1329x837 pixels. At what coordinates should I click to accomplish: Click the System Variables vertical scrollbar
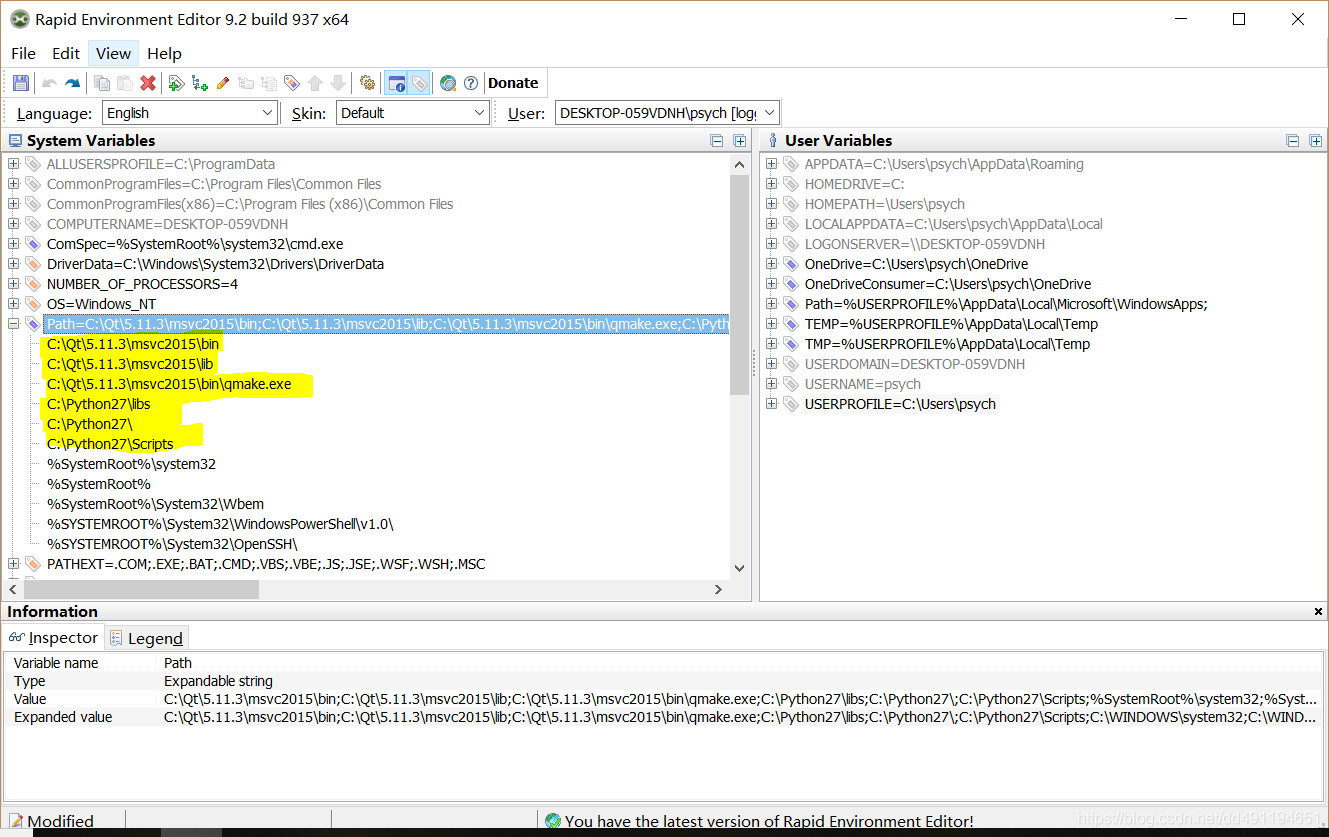[740, 286]
